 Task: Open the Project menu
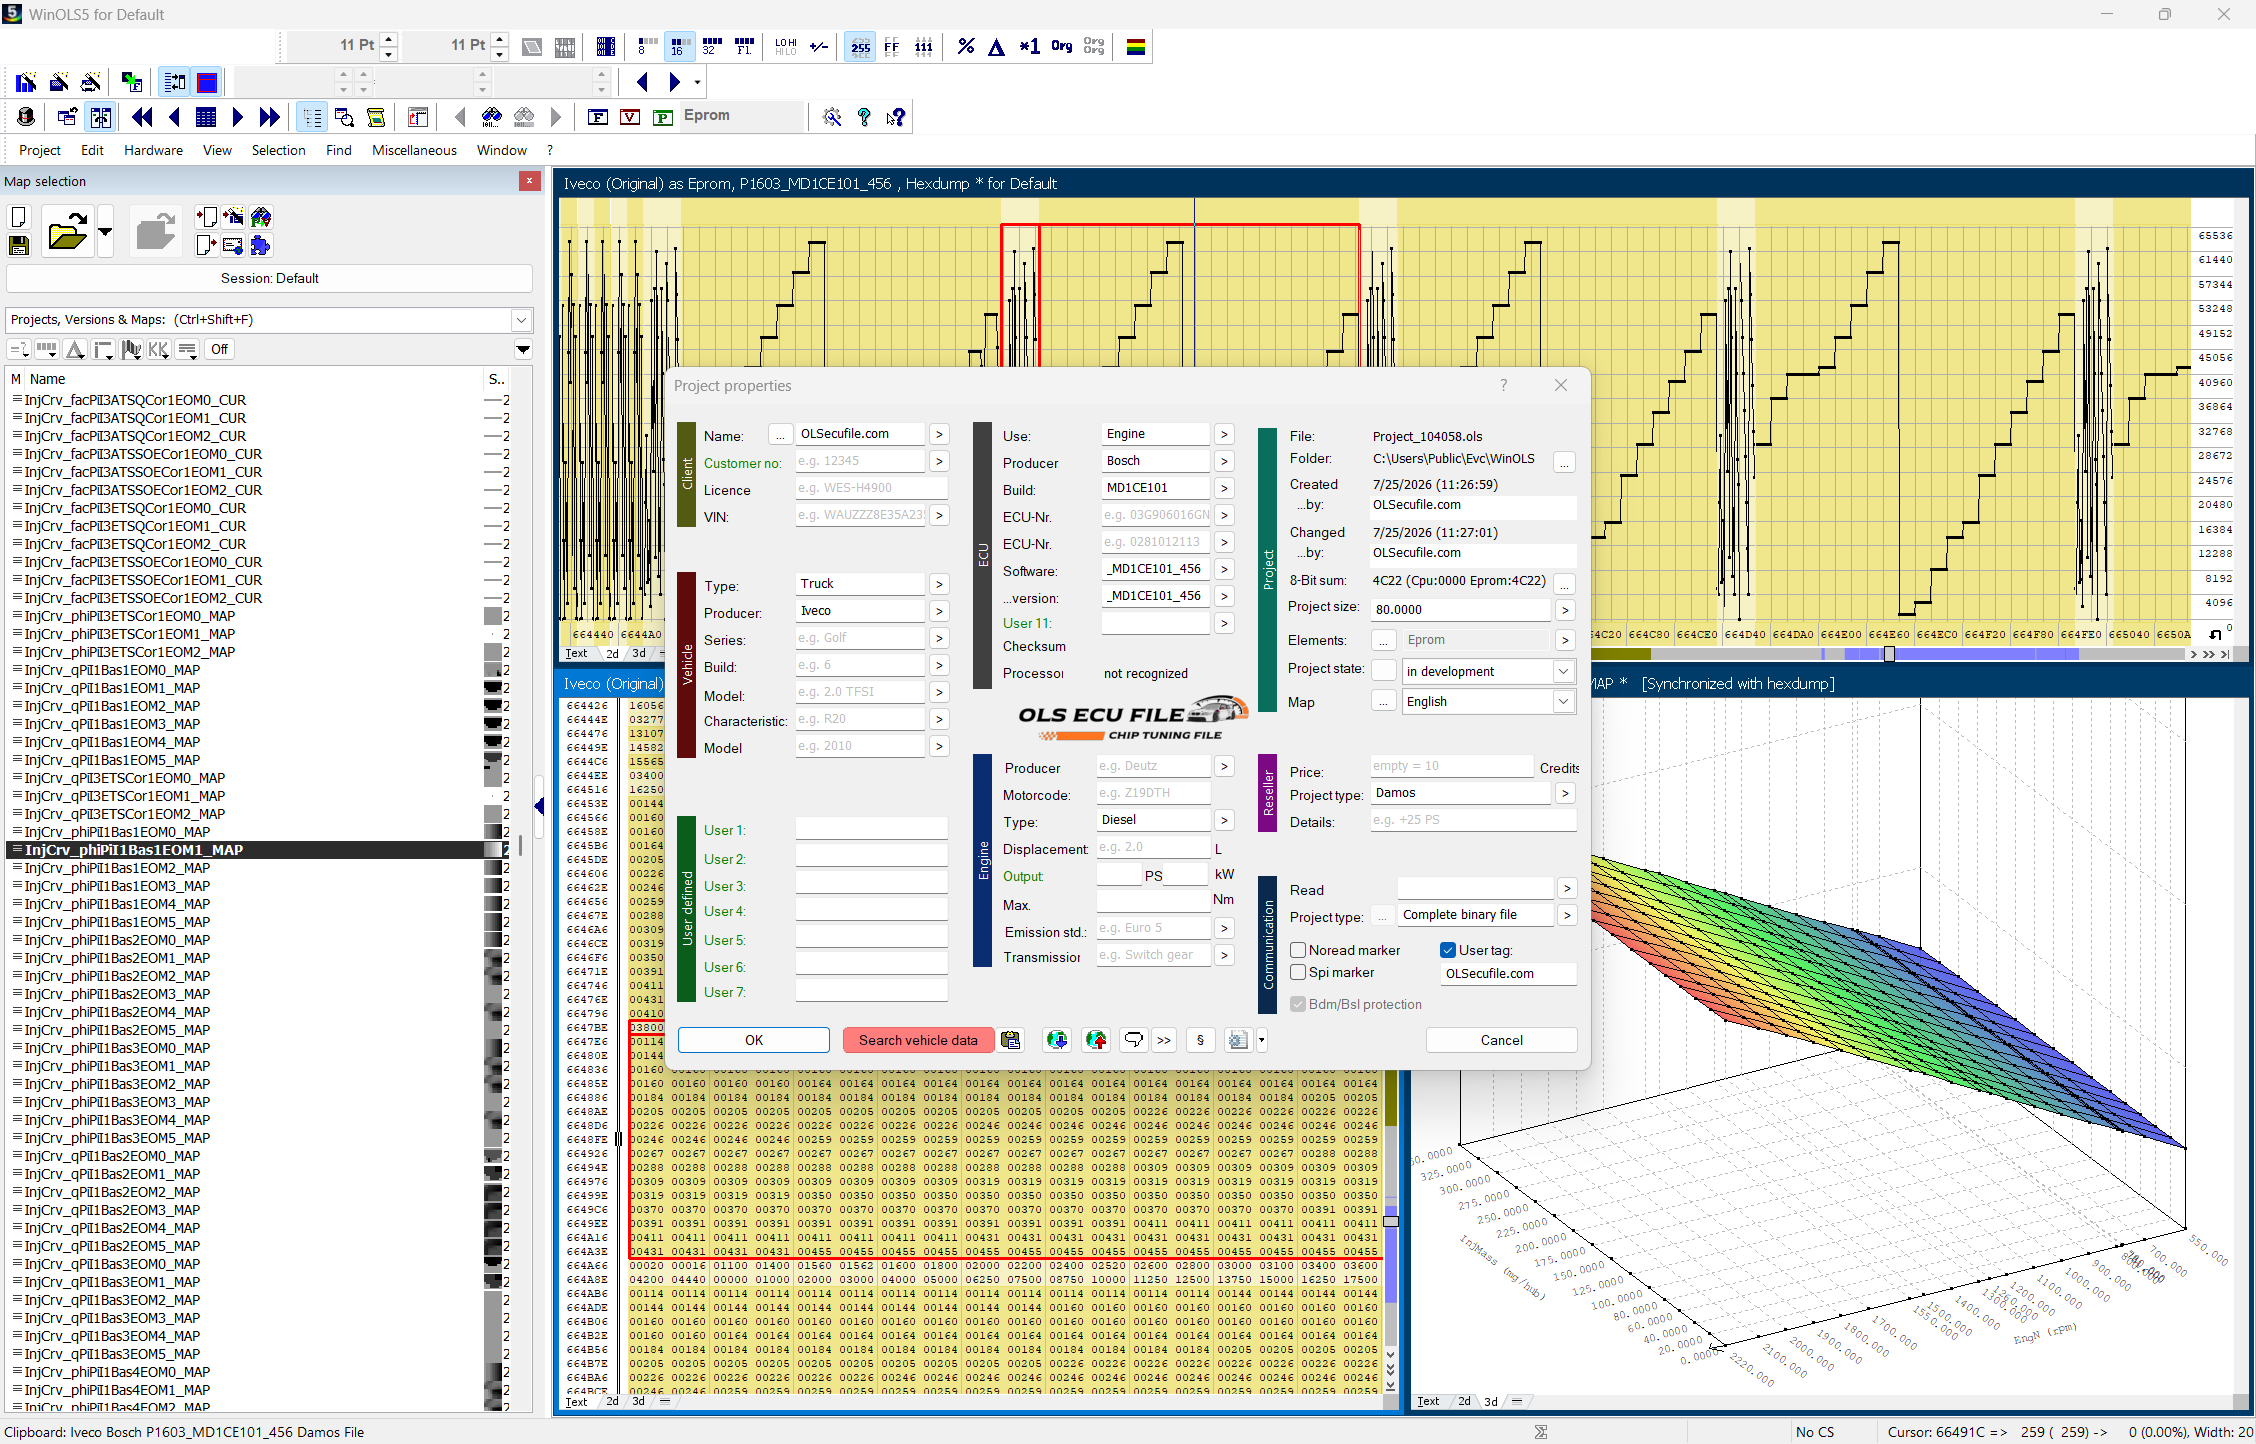[x=40, y=150]
